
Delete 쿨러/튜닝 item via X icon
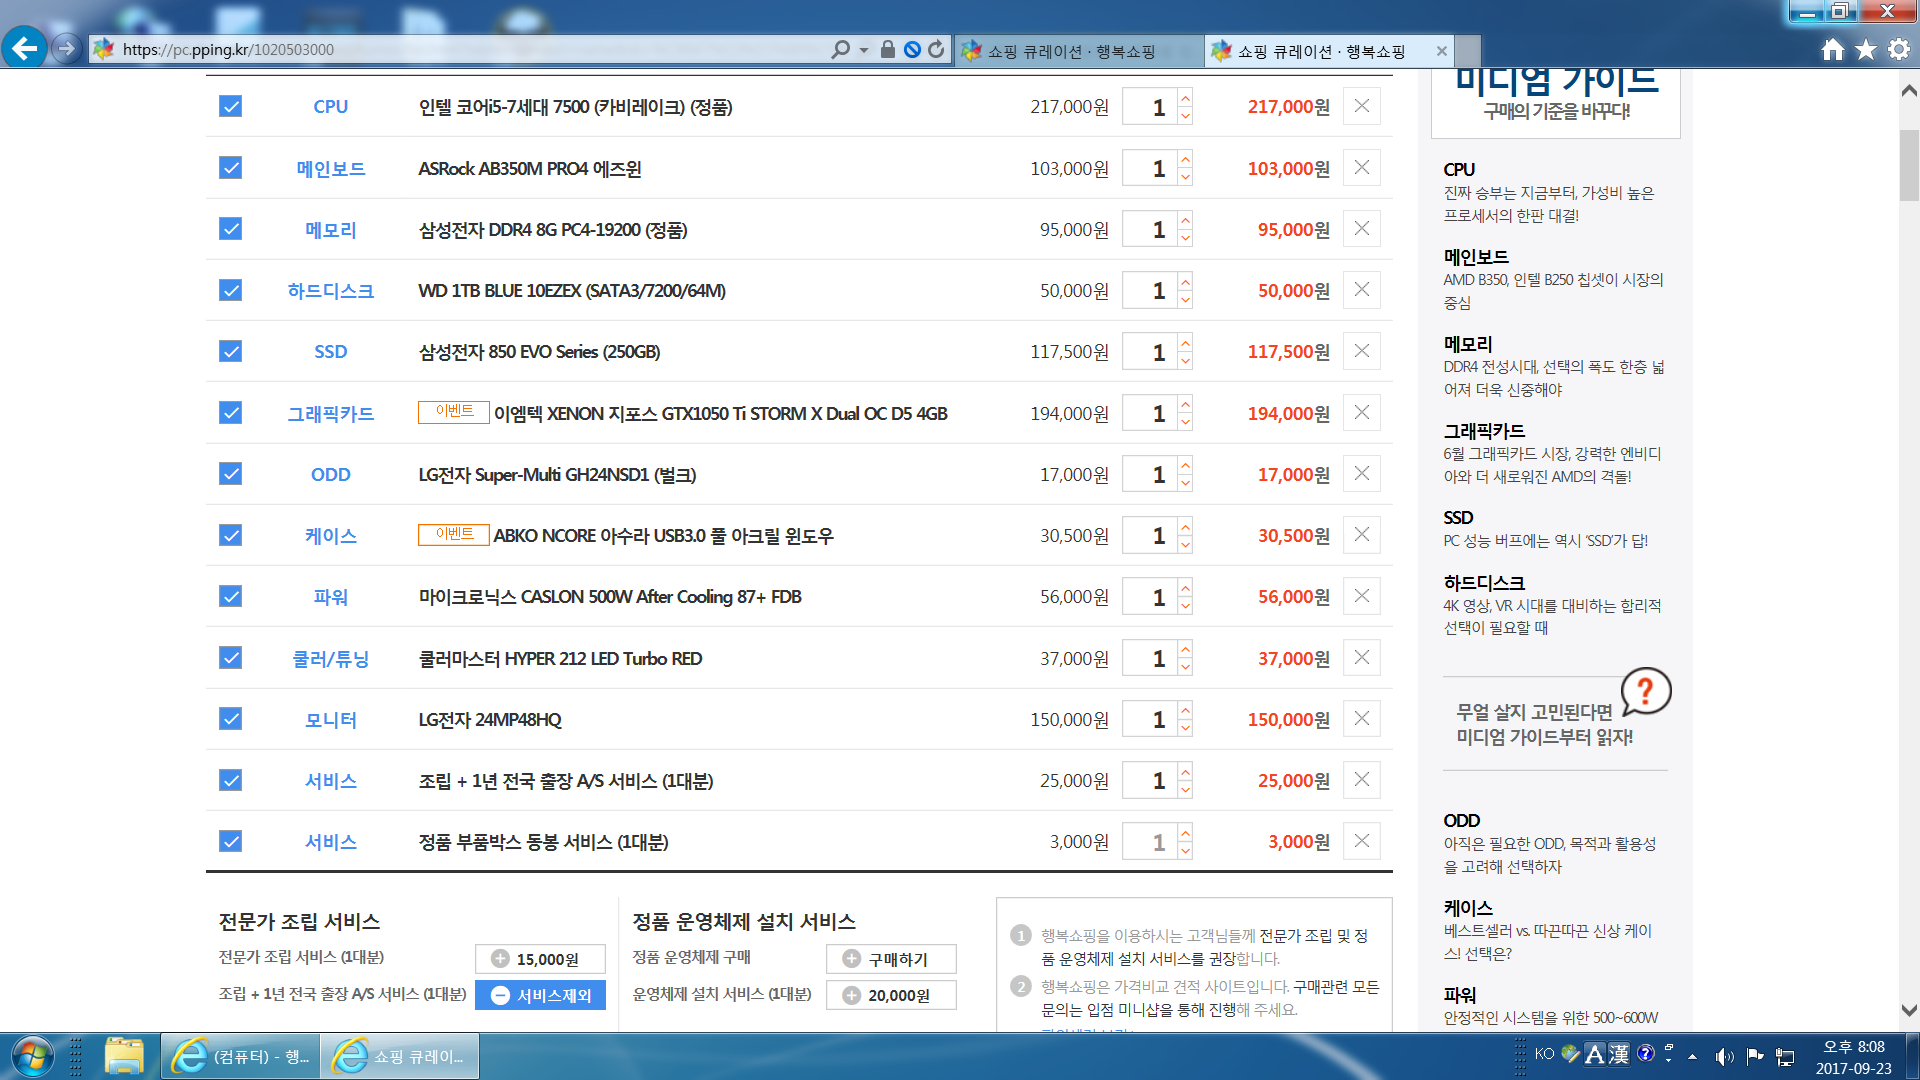(1362, 657)
